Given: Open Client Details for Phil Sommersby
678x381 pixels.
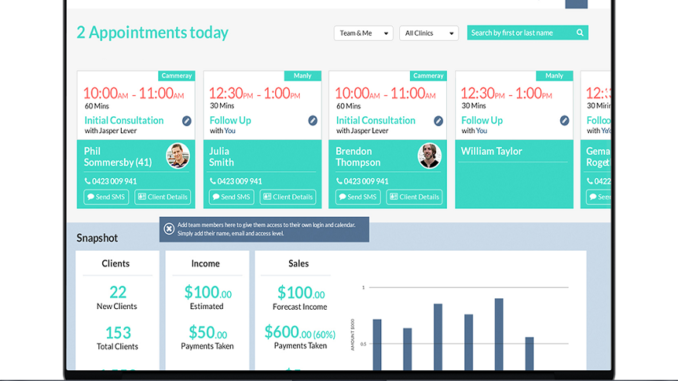Looking at the screenshot, I should tap(163, 197).
